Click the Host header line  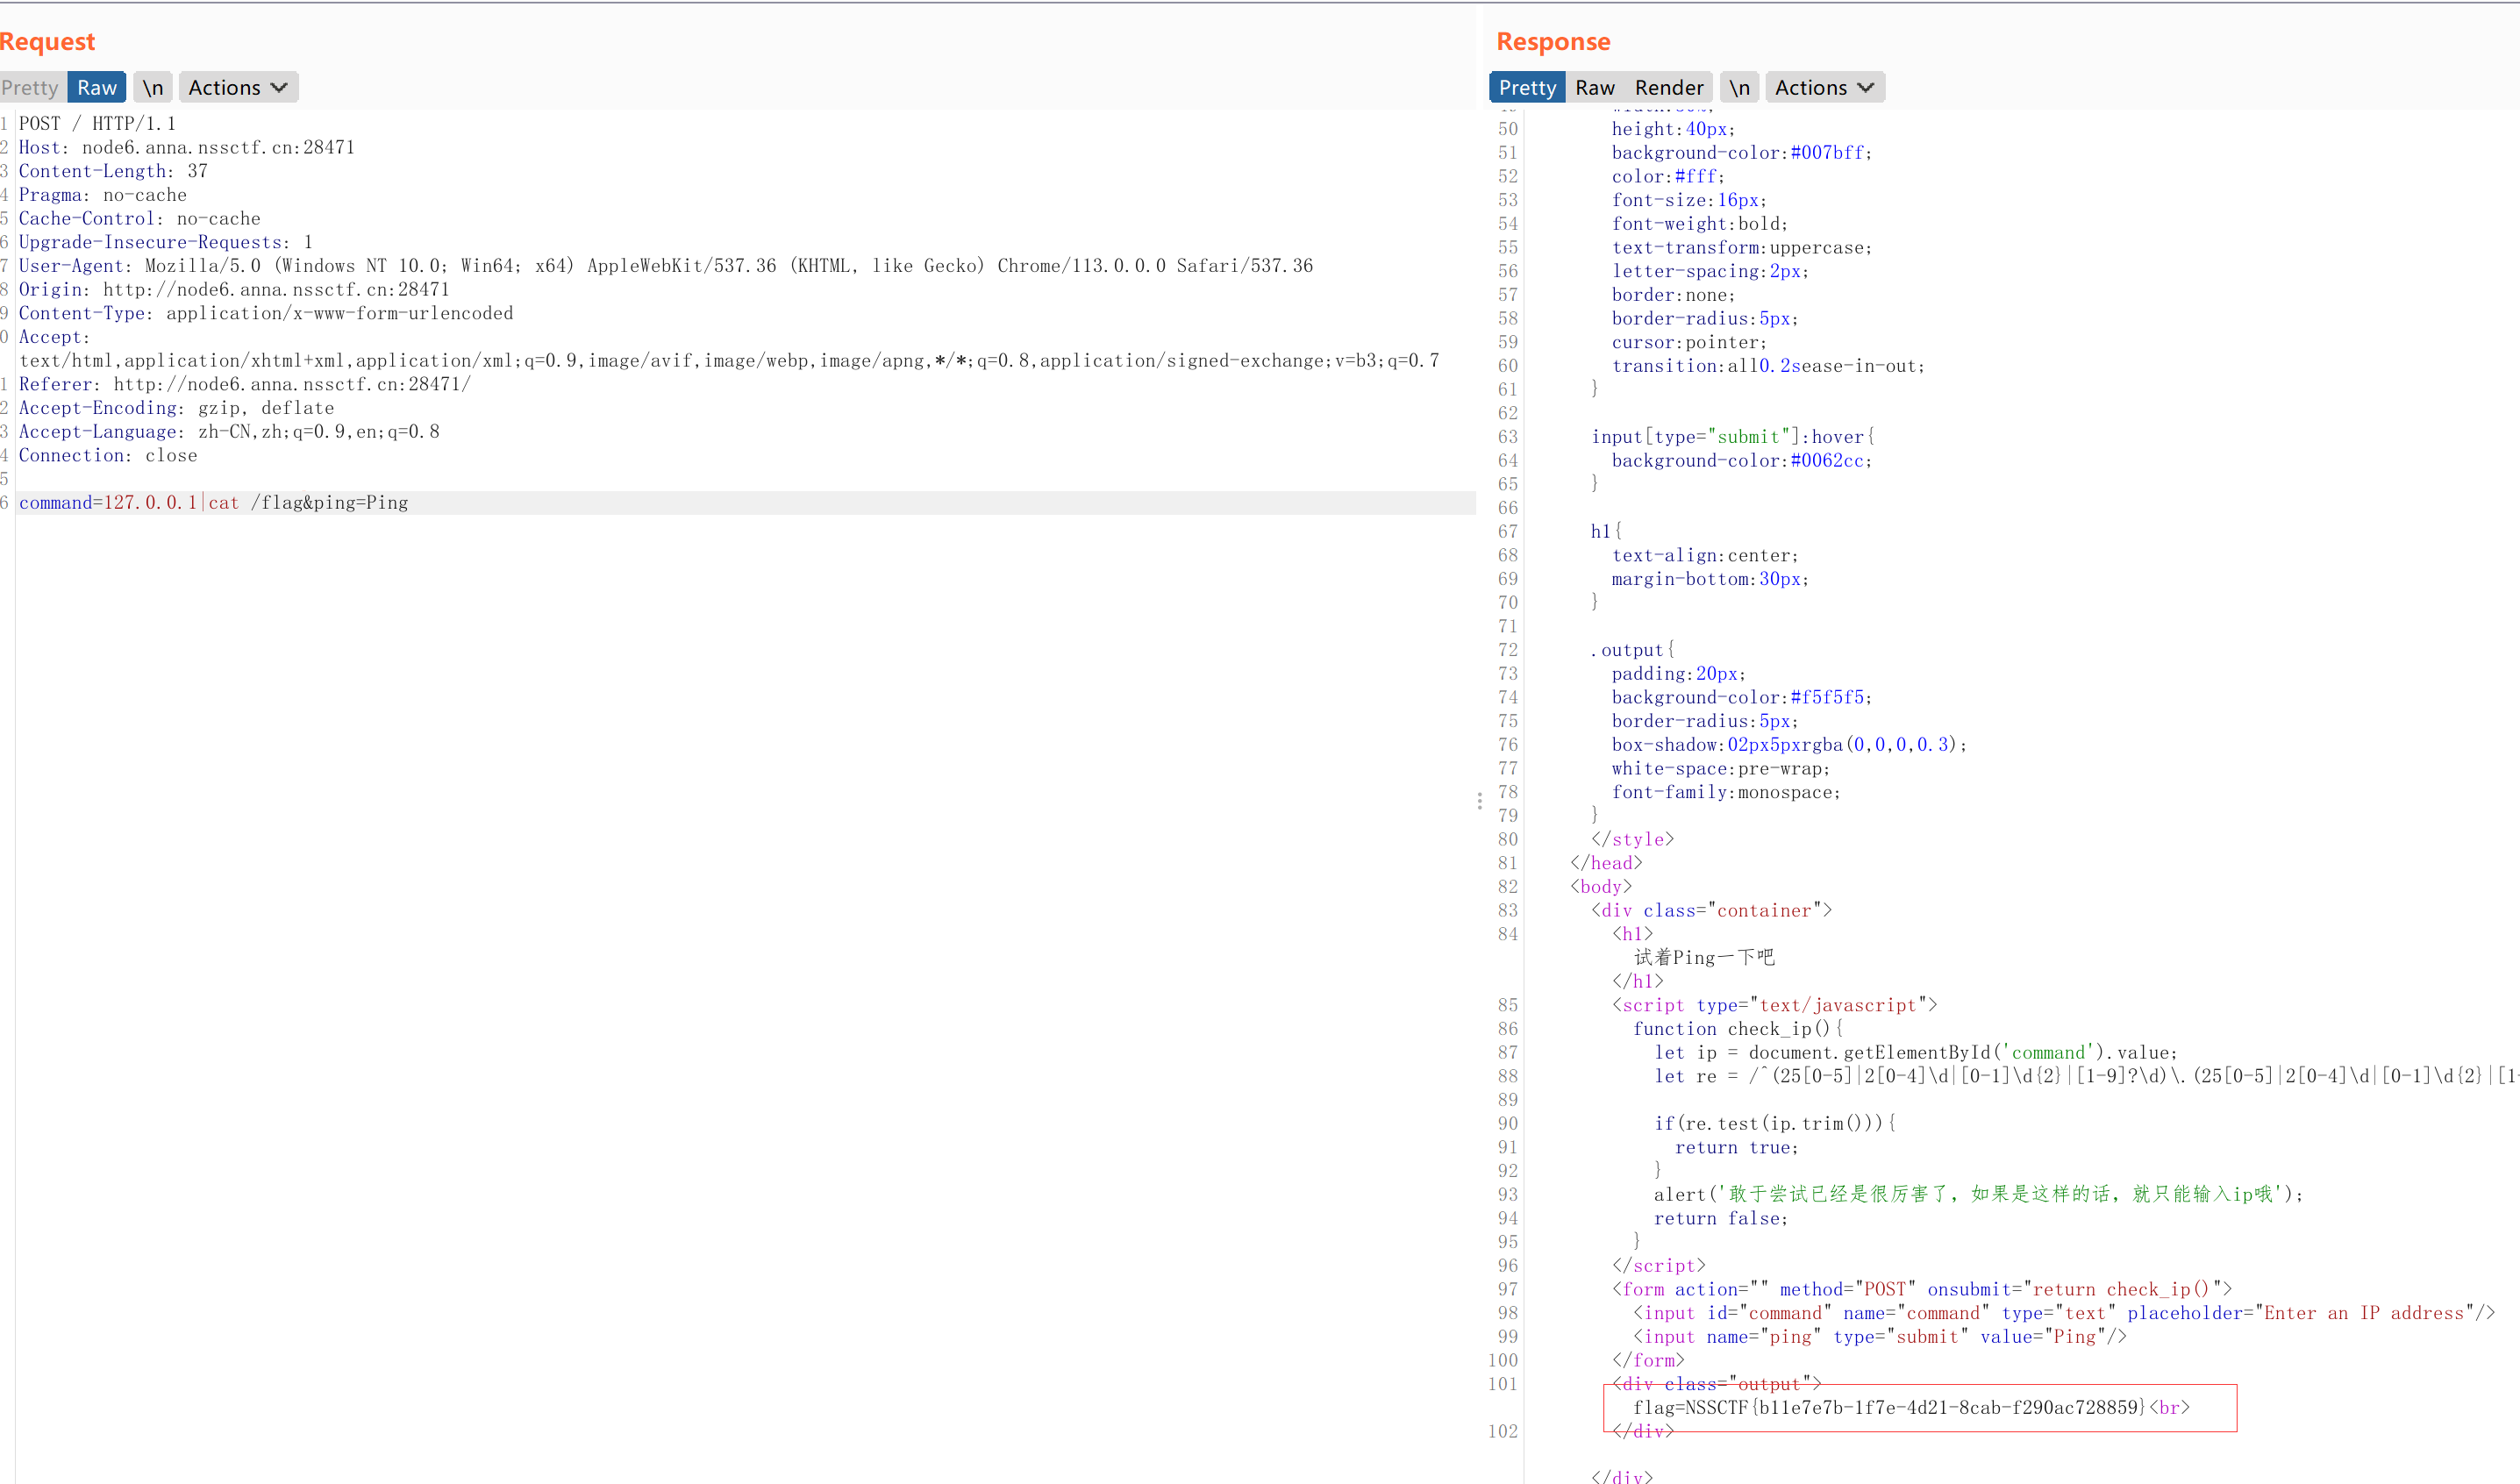coord(187,148)
